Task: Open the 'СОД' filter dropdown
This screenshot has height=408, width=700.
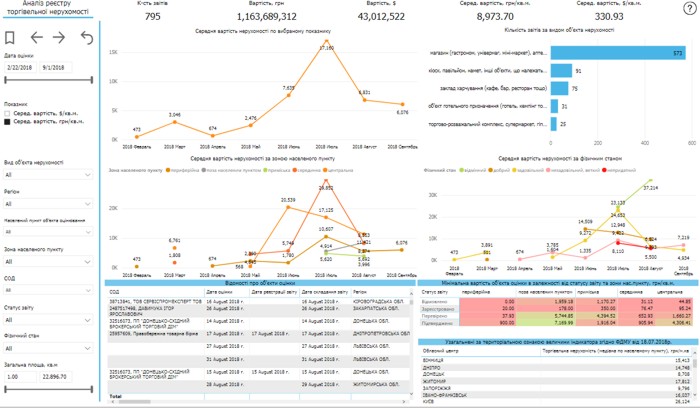Action: click(x=48, y=290)
